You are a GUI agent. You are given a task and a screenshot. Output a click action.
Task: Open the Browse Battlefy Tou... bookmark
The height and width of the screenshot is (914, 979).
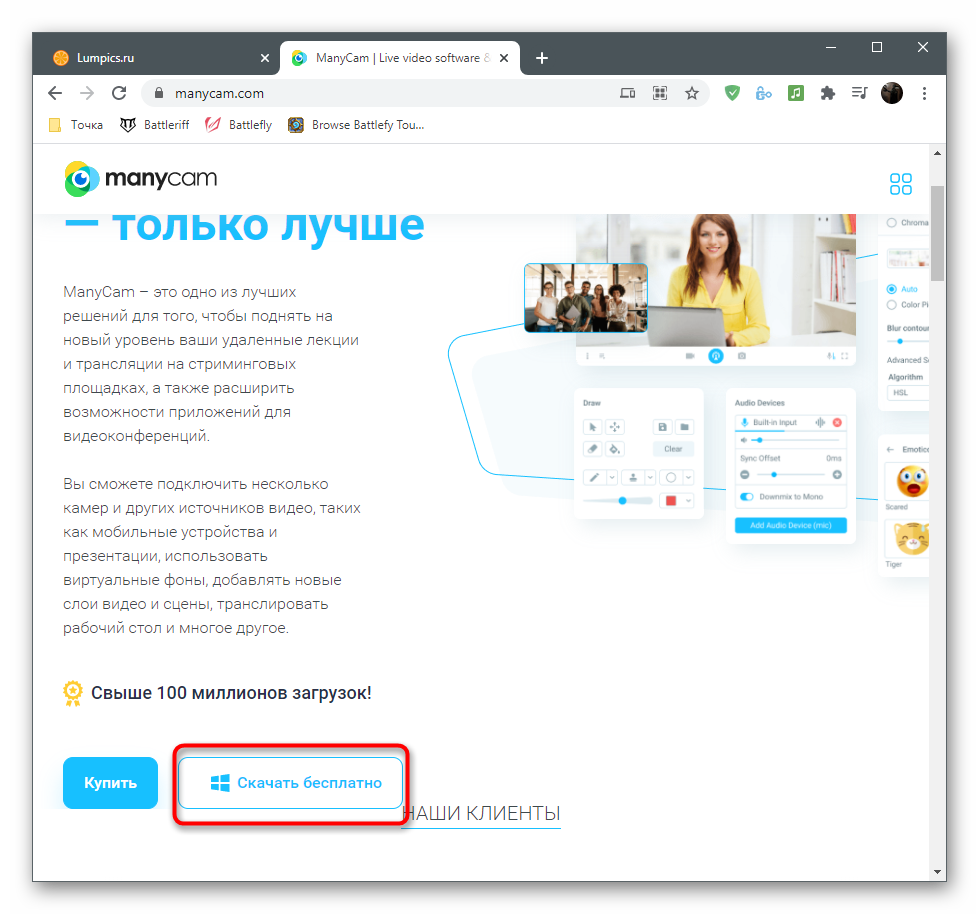(356, 125)
